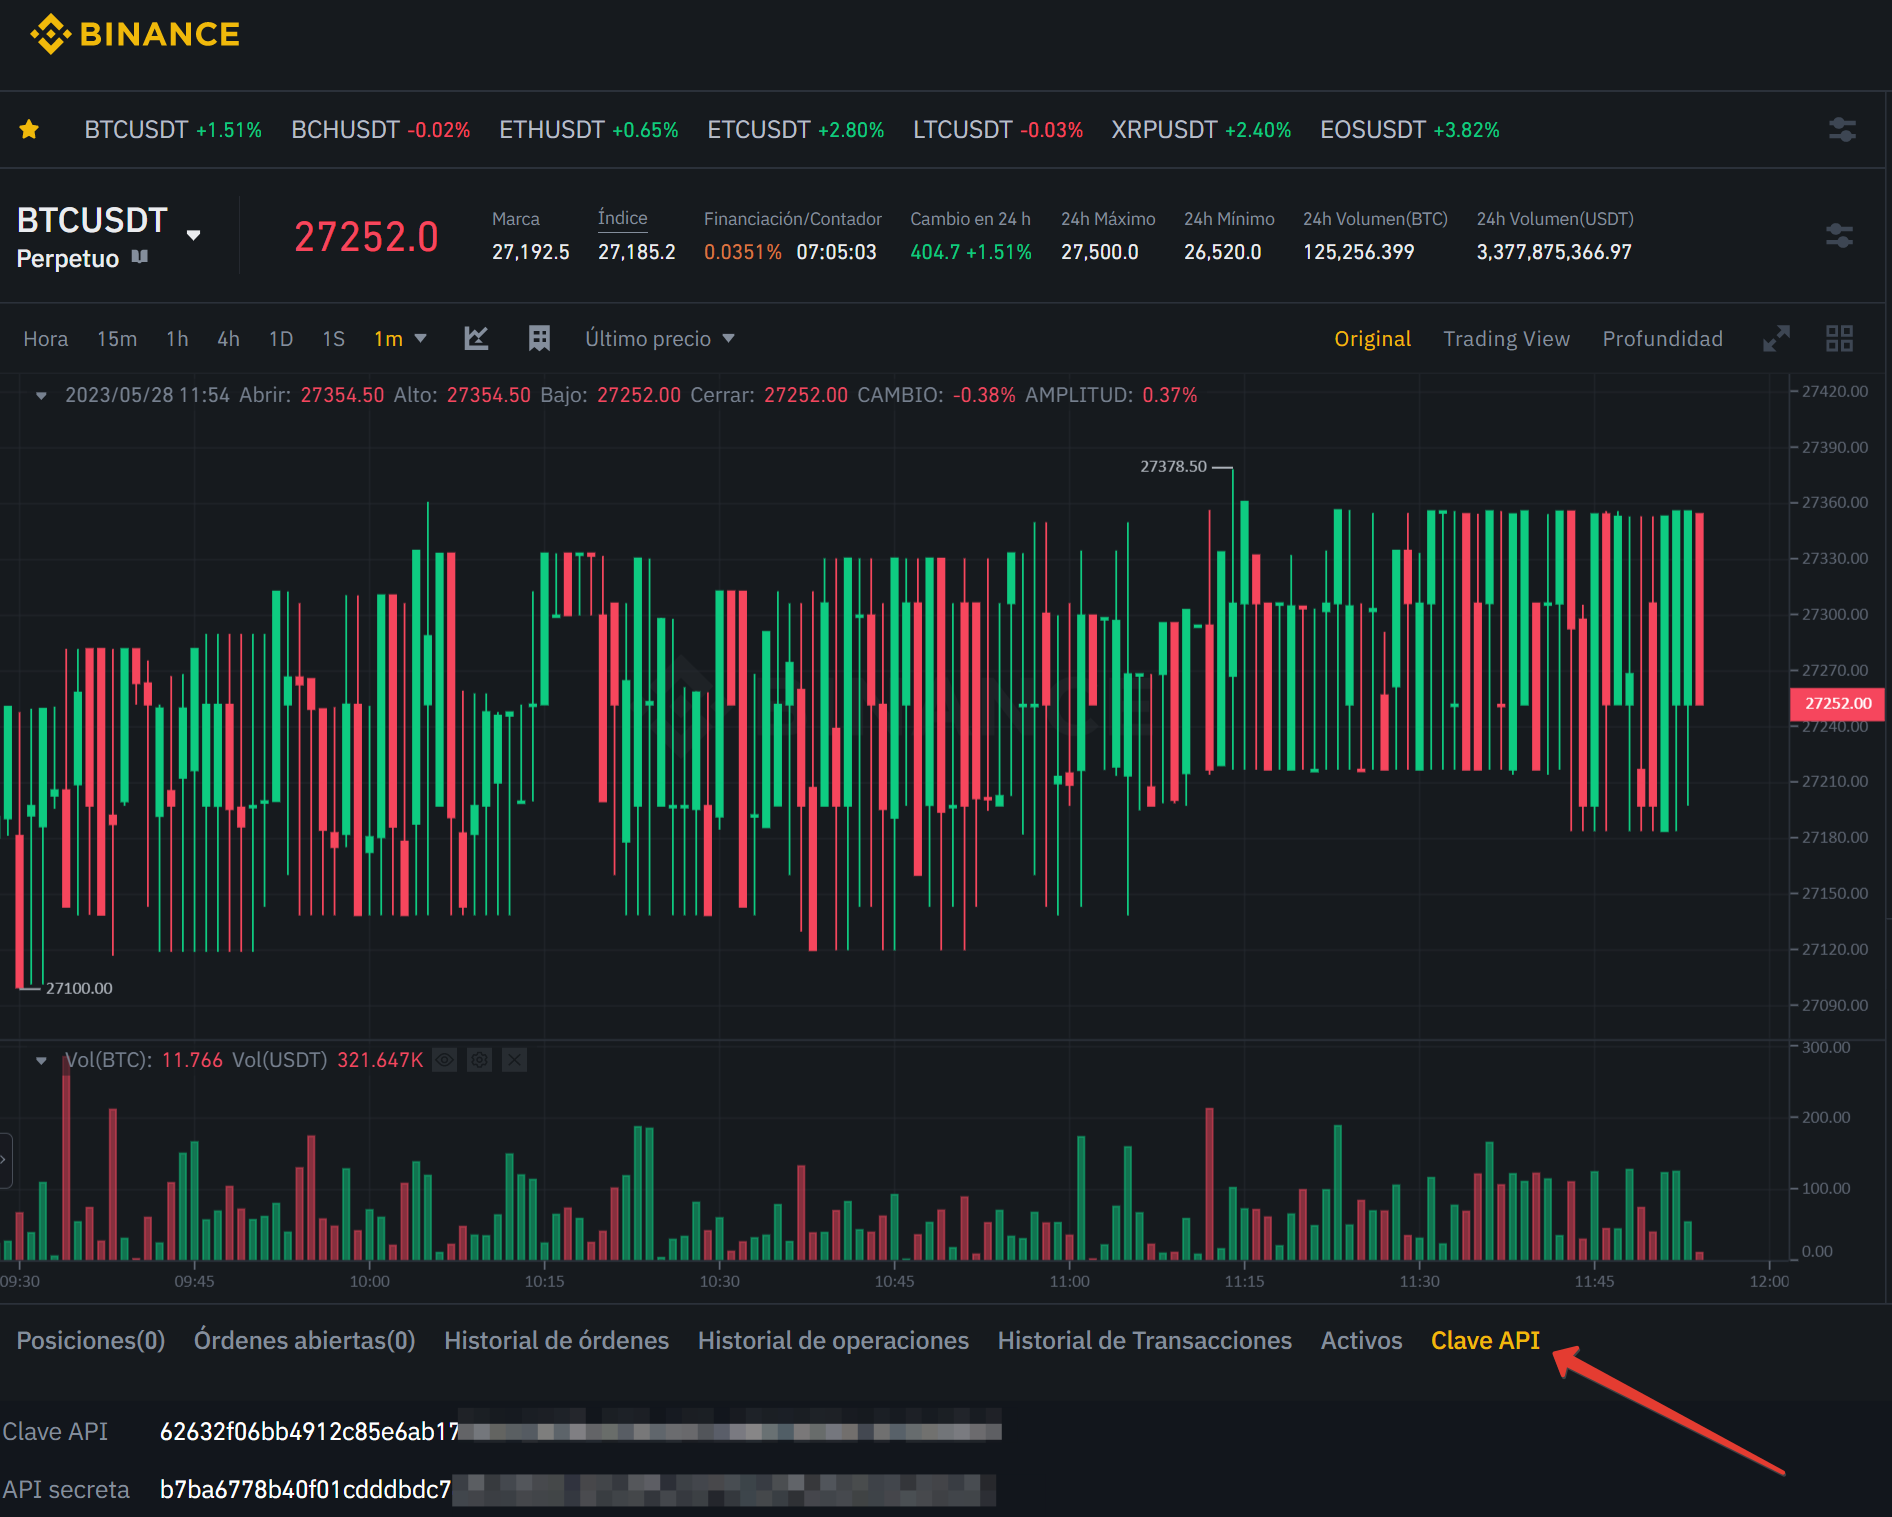
Task: Click the 11:00 time axis label
Action: (1069, 1281)
